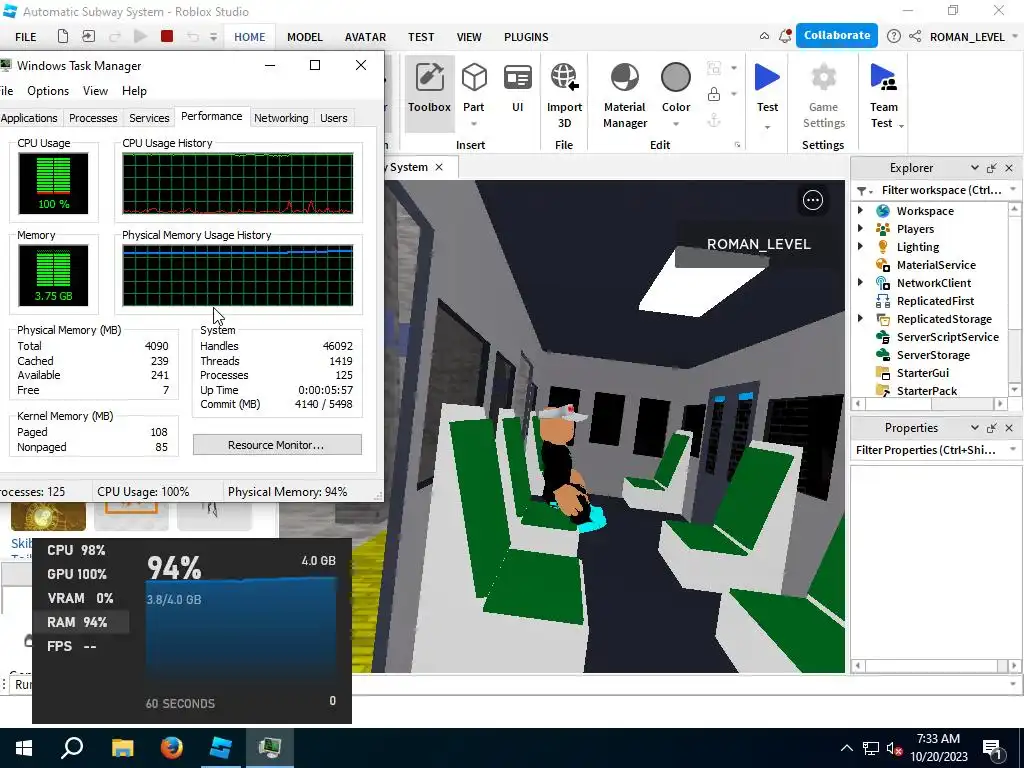Open viewport three-dots menu
Screen dimensions: 1024x768
812,200
